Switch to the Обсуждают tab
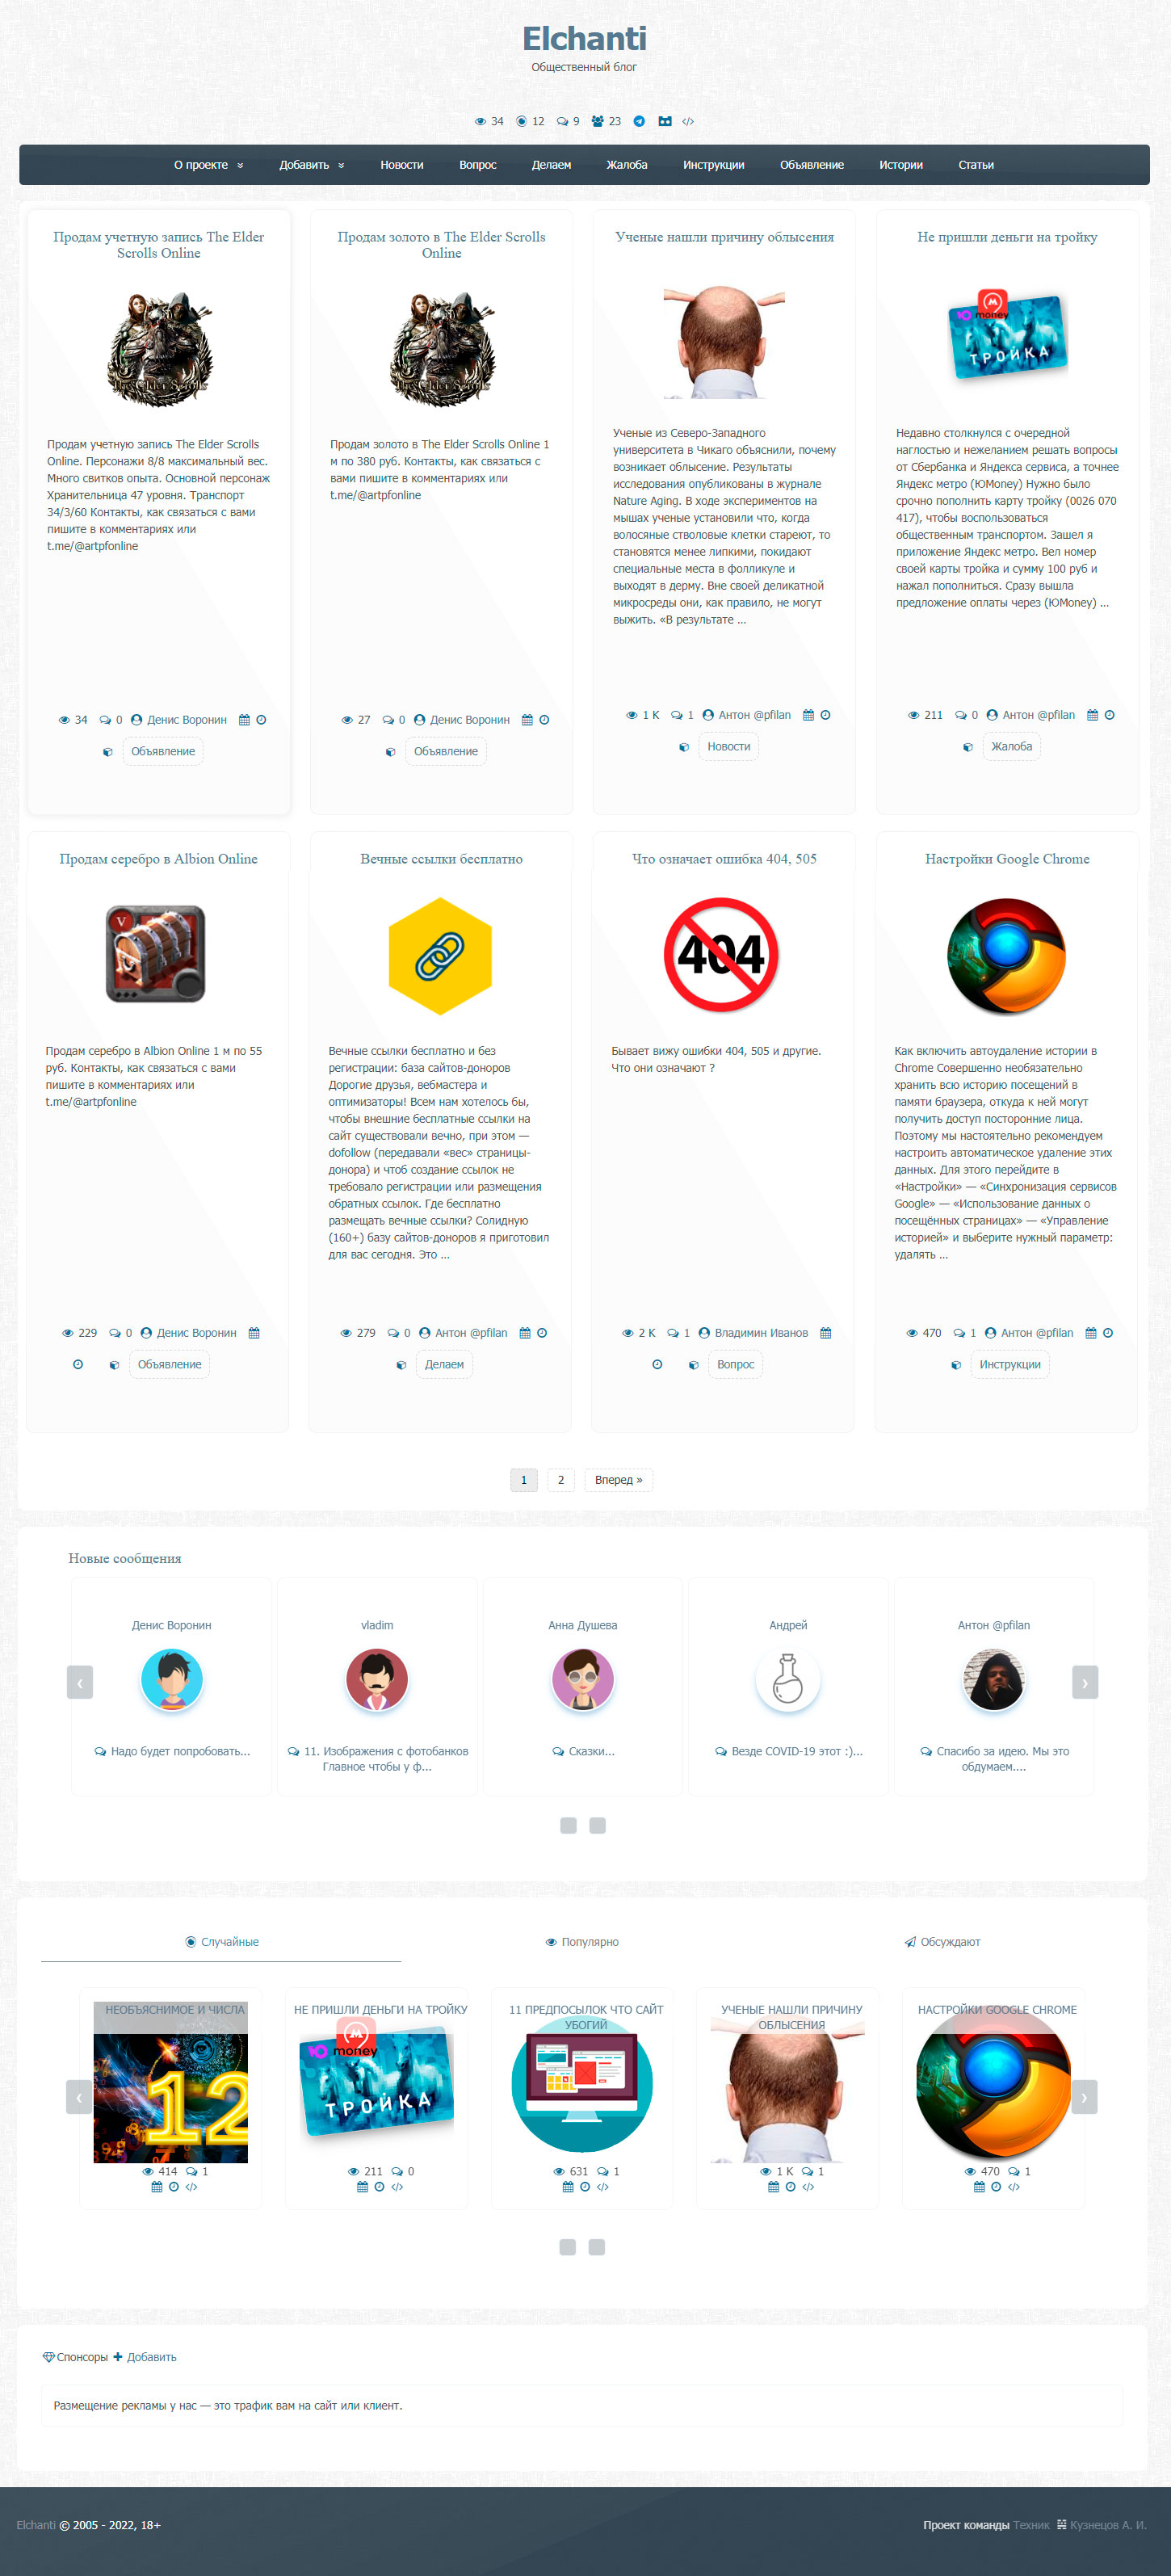 tap(942, 1942)
